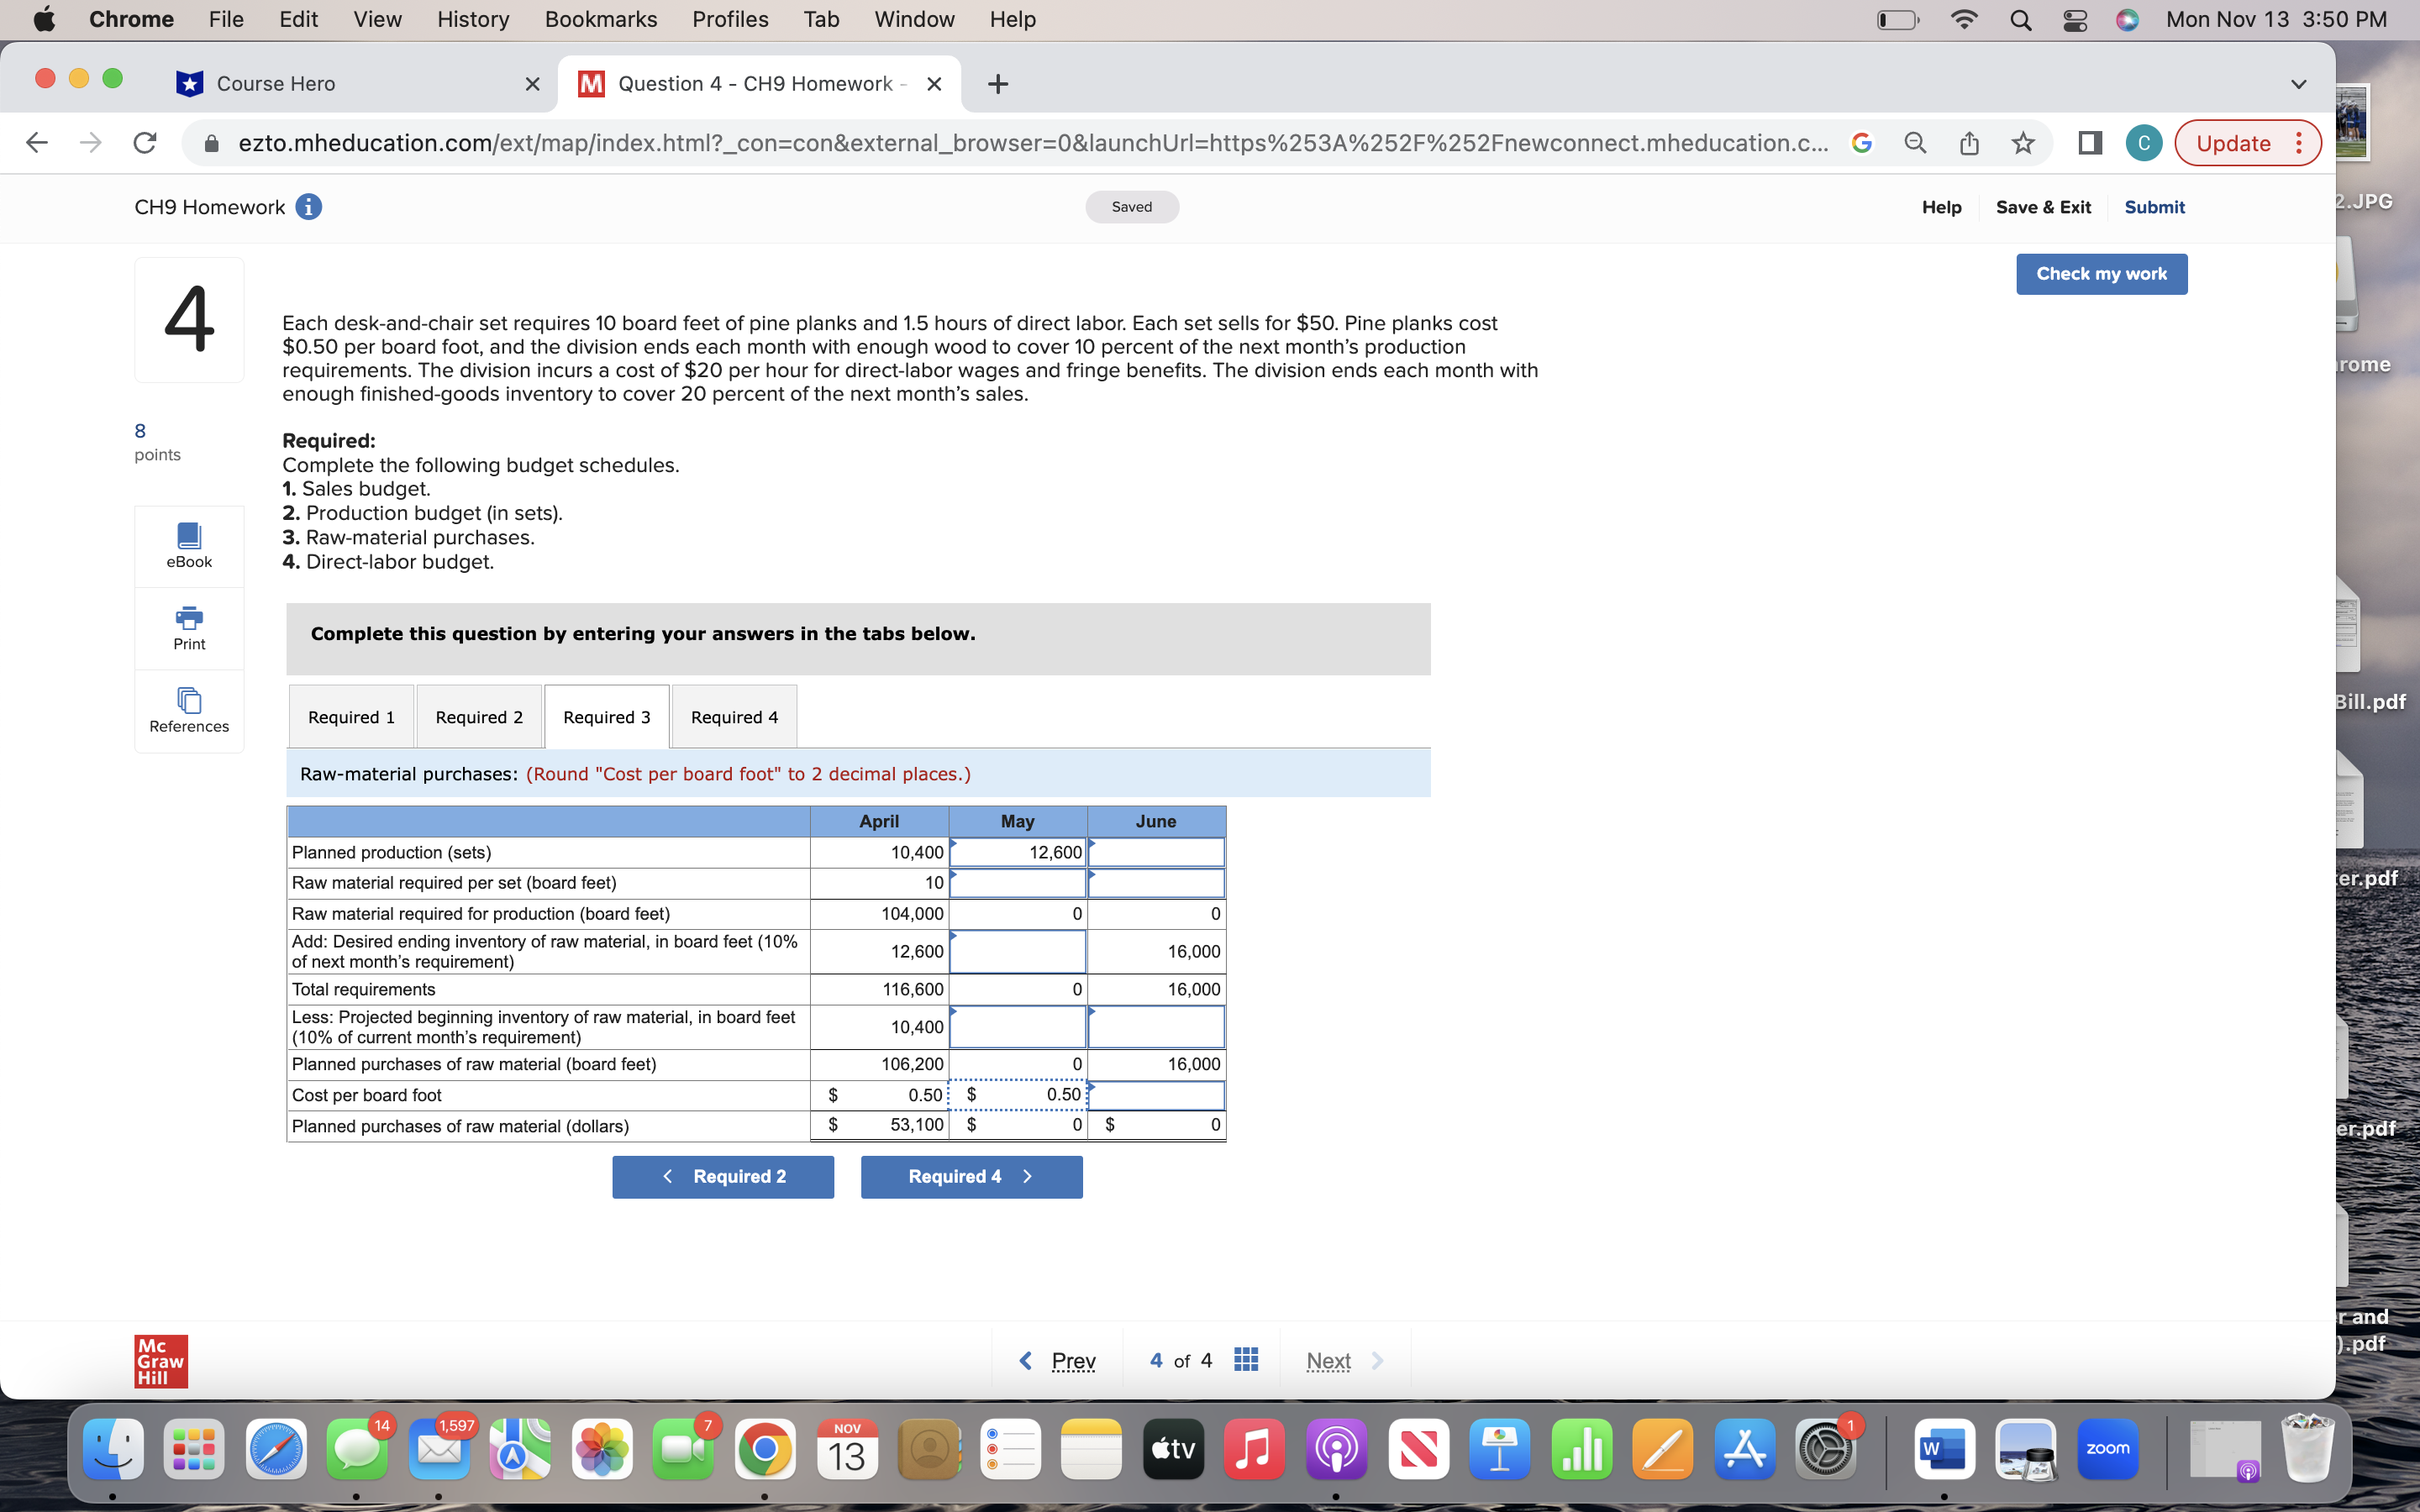The image size is (2420, 1512).
Task: Open the References panel
Action: click(x=188, y=711)
